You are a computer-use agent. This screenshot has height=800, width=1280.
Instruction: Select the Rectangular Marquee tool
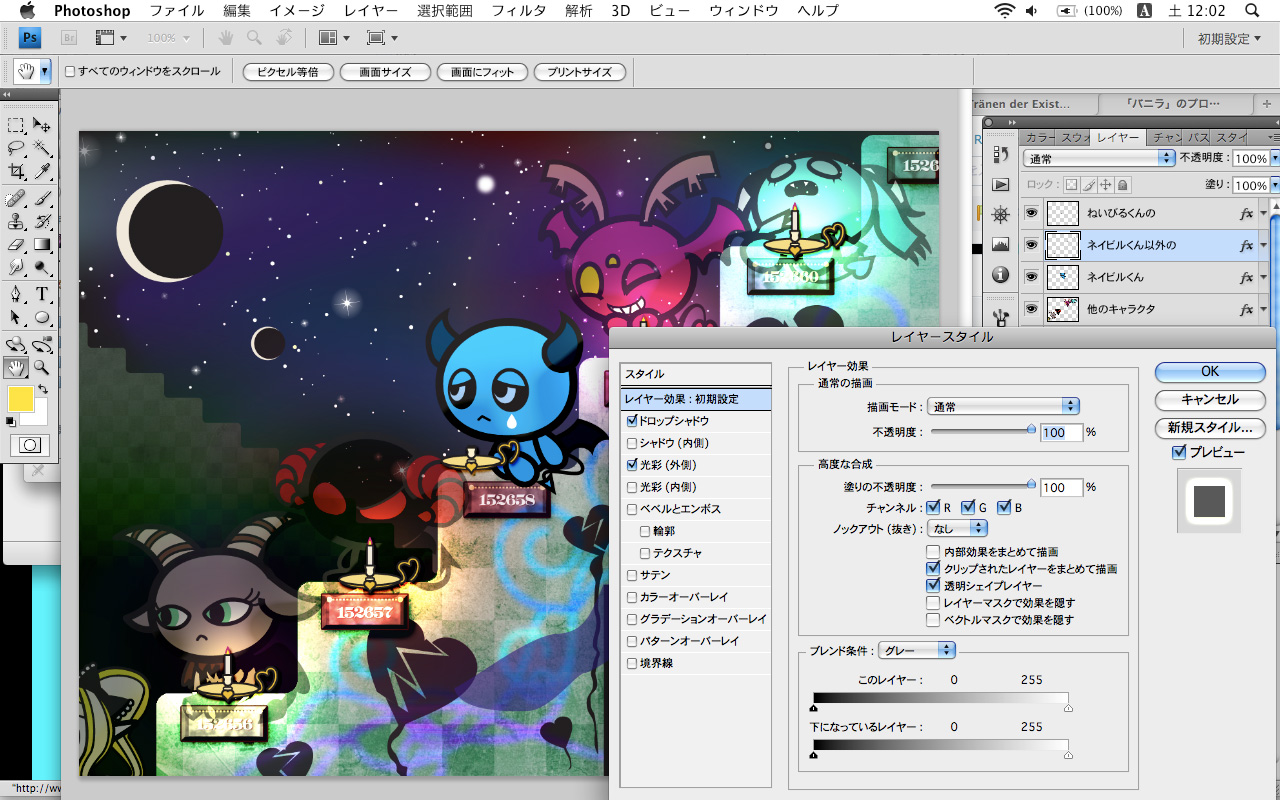click(x=16, y=125)
